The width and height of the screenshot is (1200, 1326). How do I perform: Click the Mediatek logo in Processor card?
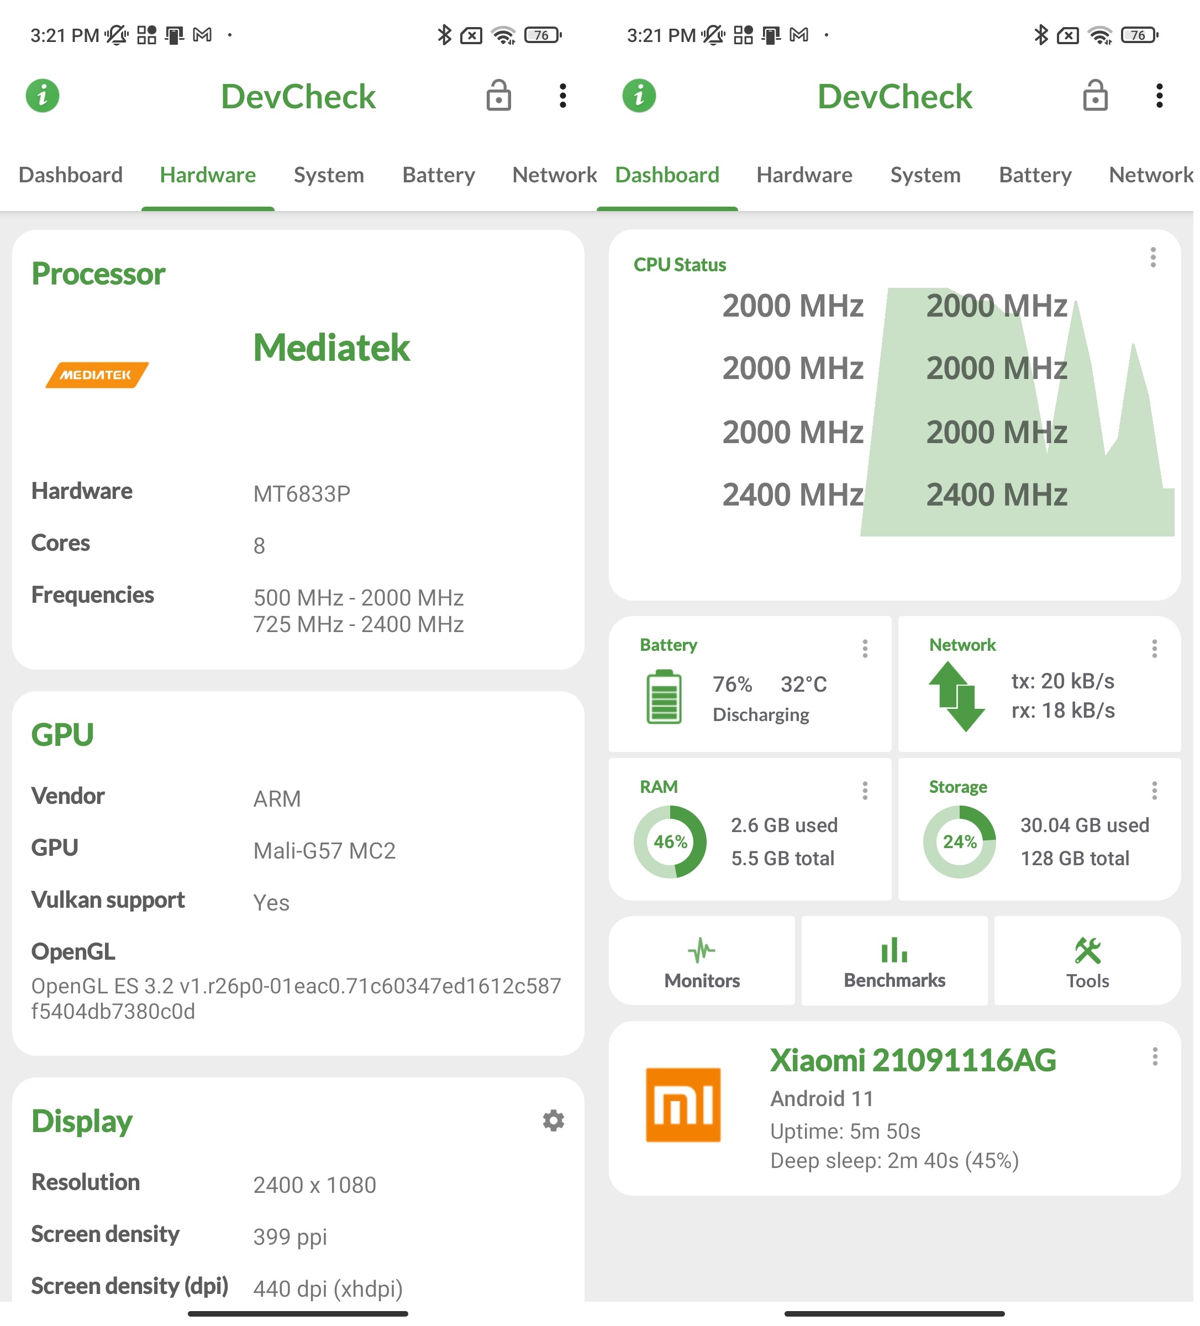point(96,375)
